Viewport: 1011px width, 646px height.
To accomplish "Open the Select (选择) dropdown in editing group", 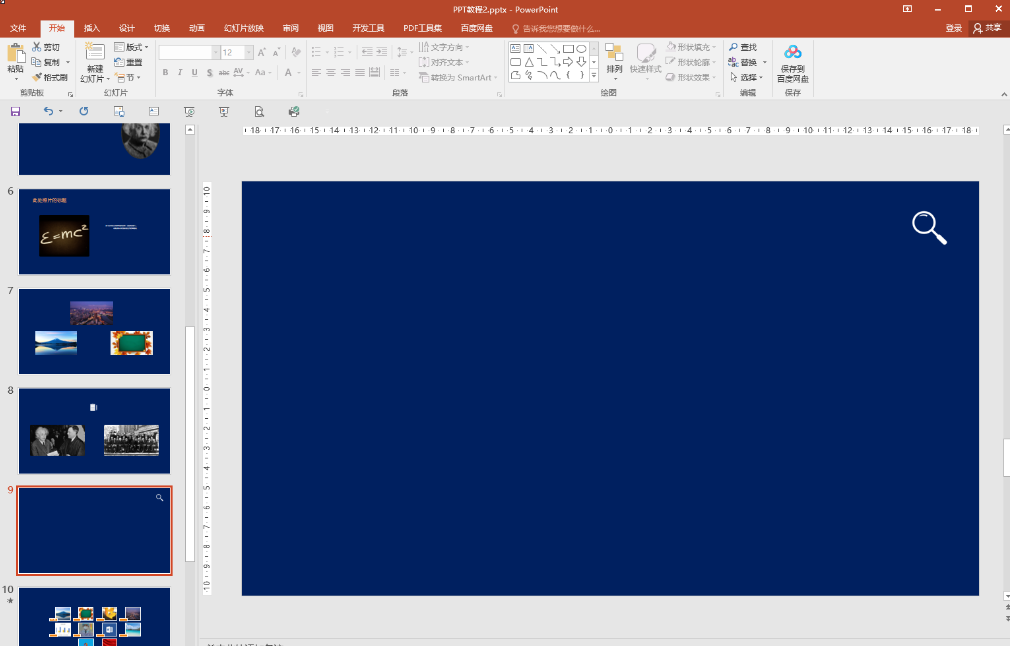I will (746, 77).
